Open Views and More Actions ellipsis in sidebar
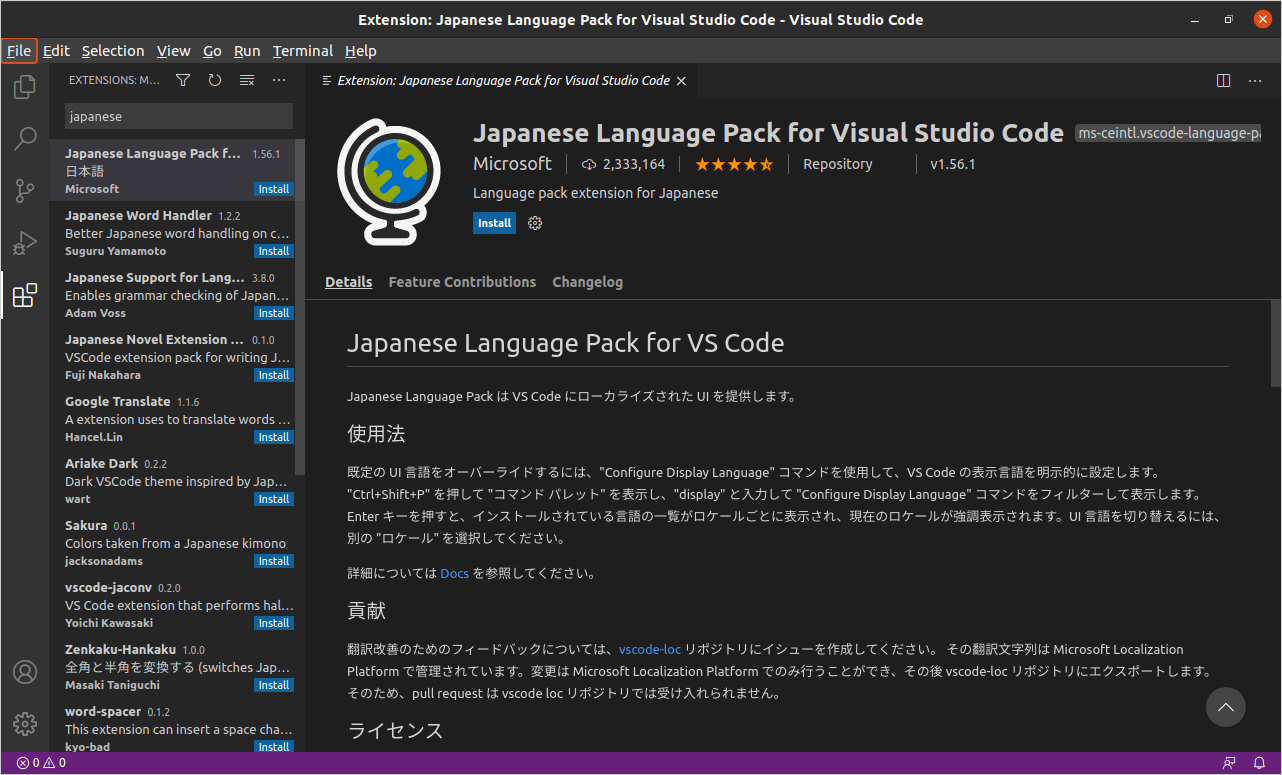1282x775 pixels. (x=279, y=80)
